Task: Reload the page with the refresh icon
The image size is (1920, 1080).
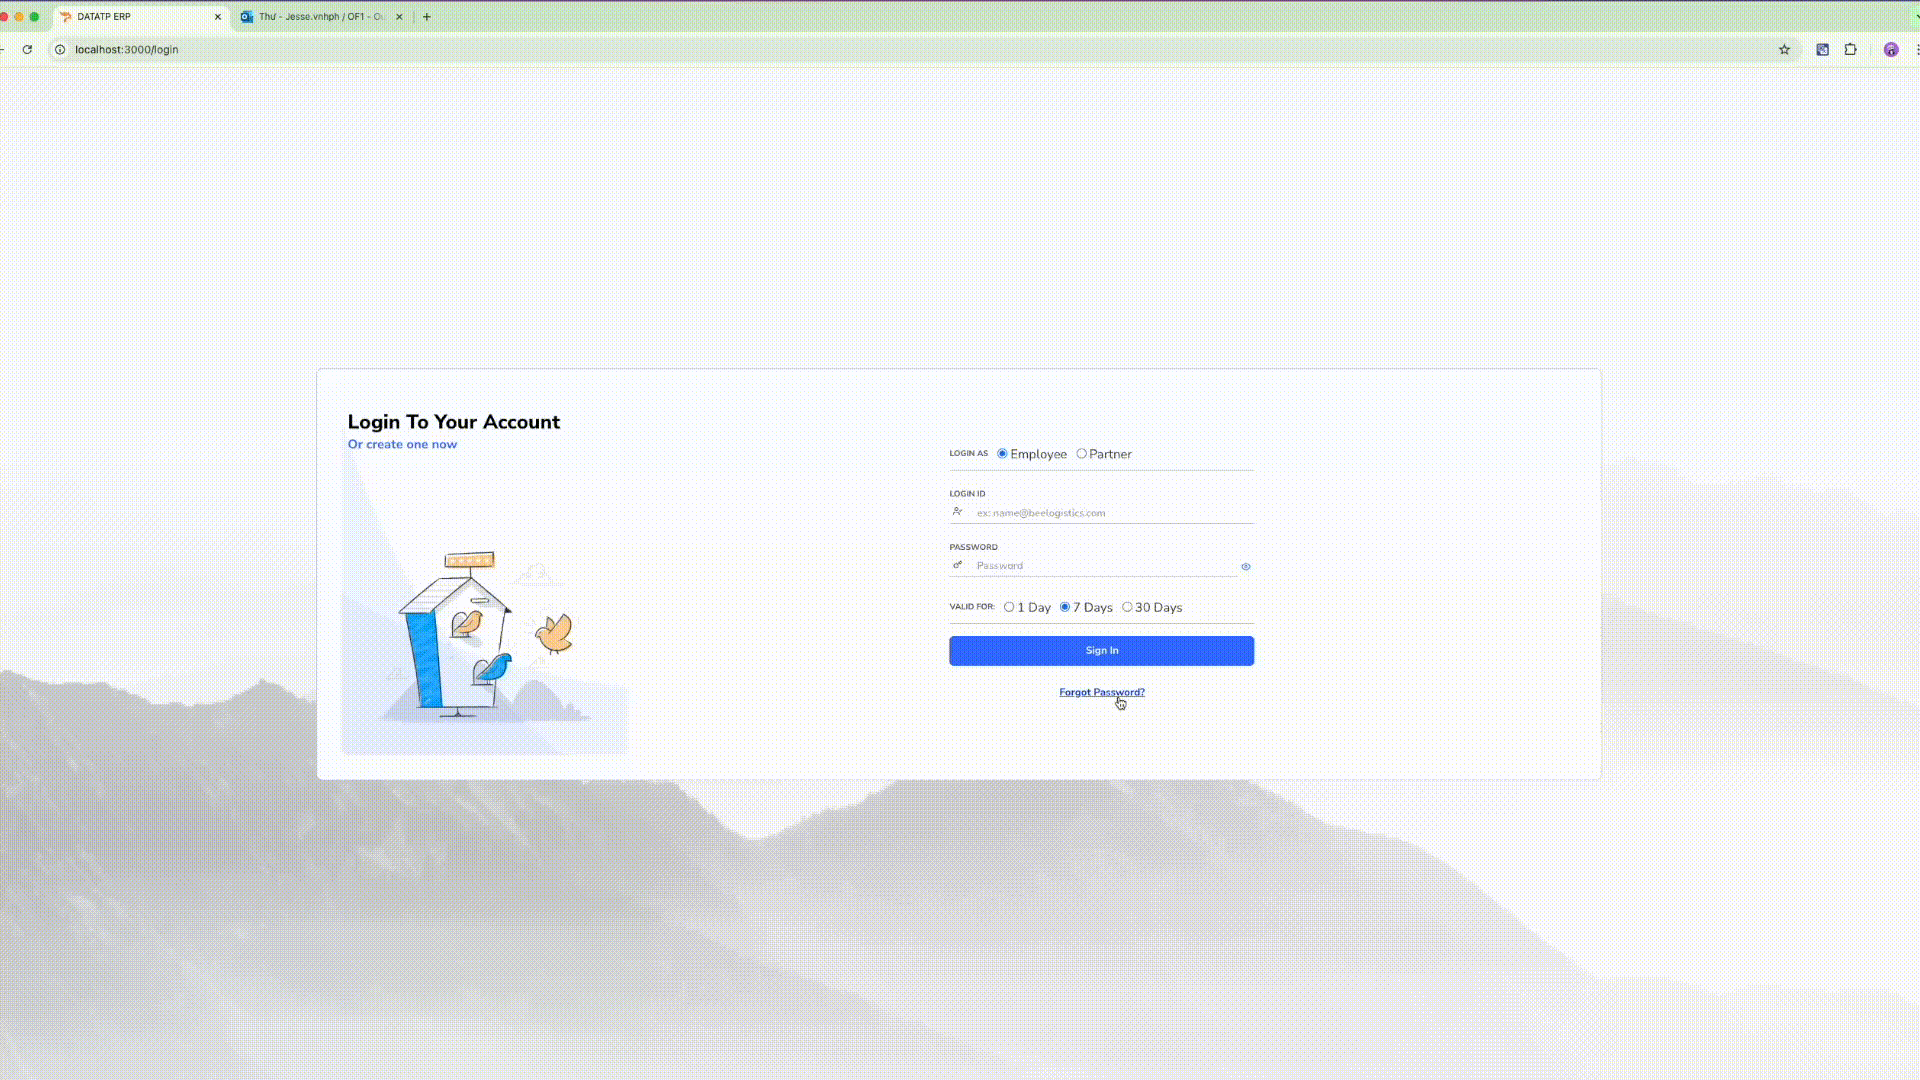Action: (27, 49)
